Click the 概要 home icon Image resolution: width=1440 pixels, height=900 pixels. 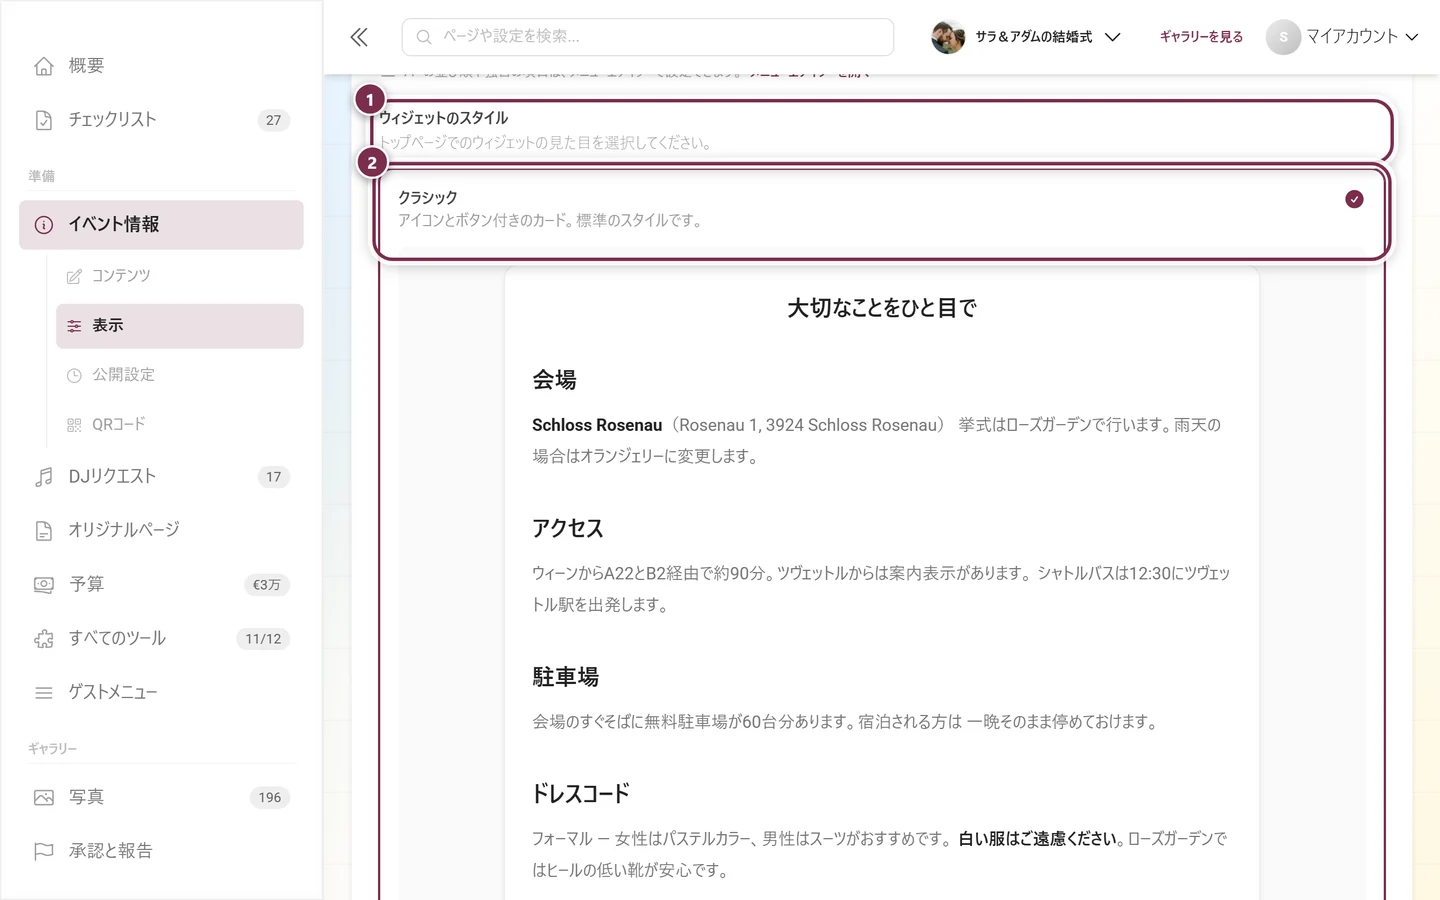(44, 66)
